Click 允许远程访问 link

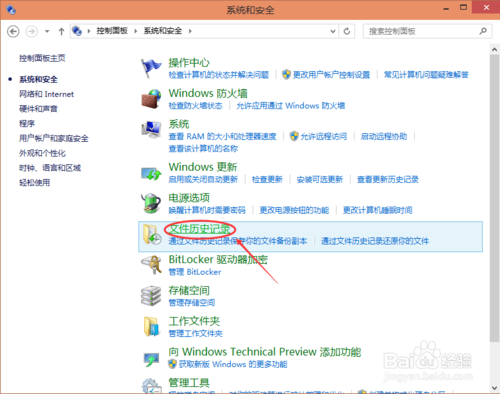pos(324,136)
